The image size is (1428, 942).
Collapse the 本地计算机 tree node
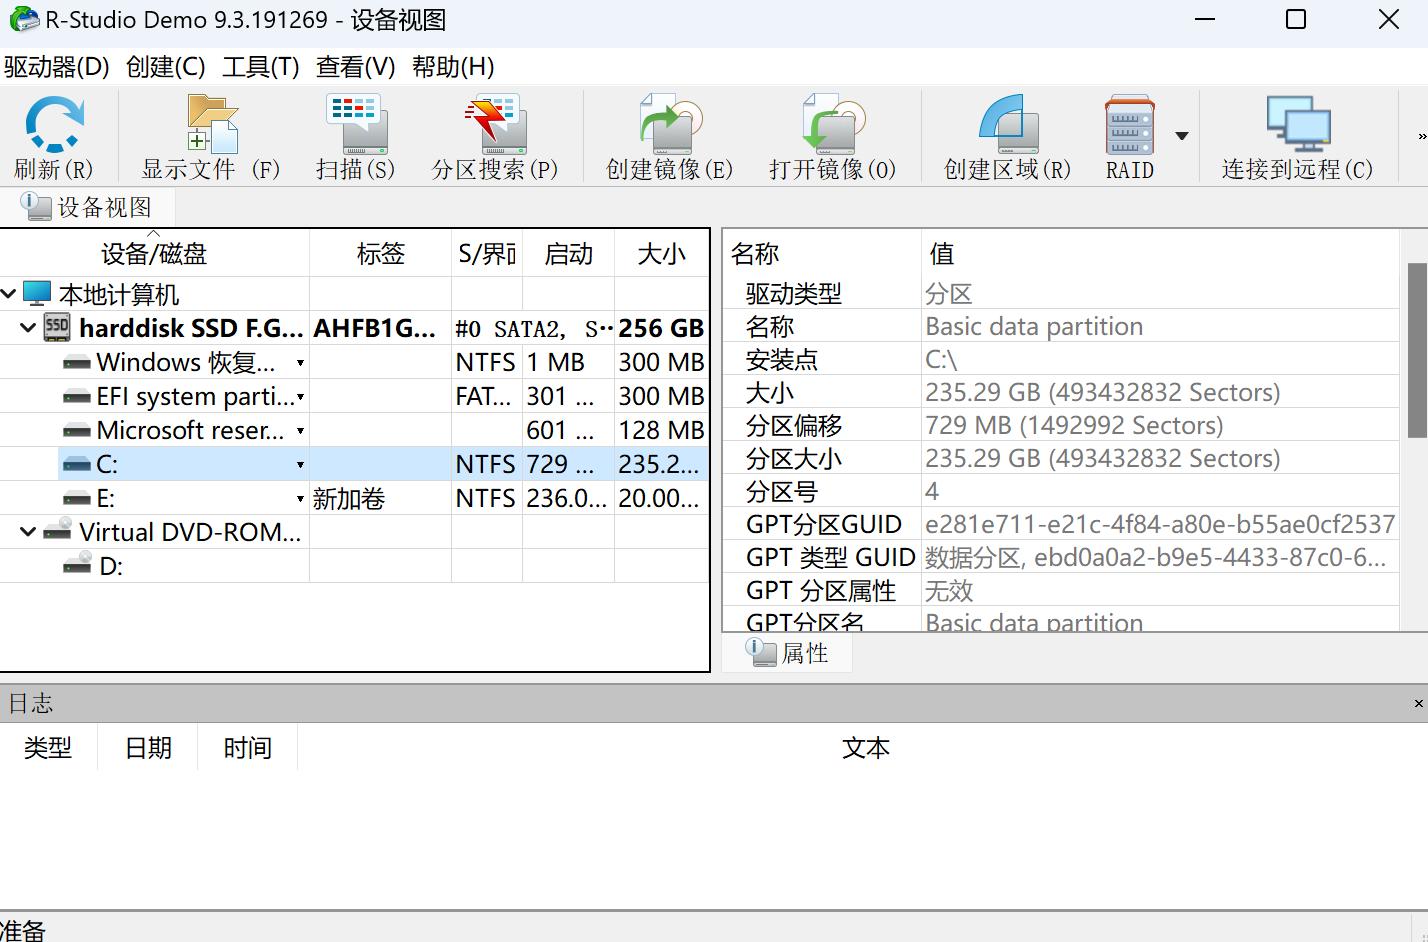(x=10, y=293)
